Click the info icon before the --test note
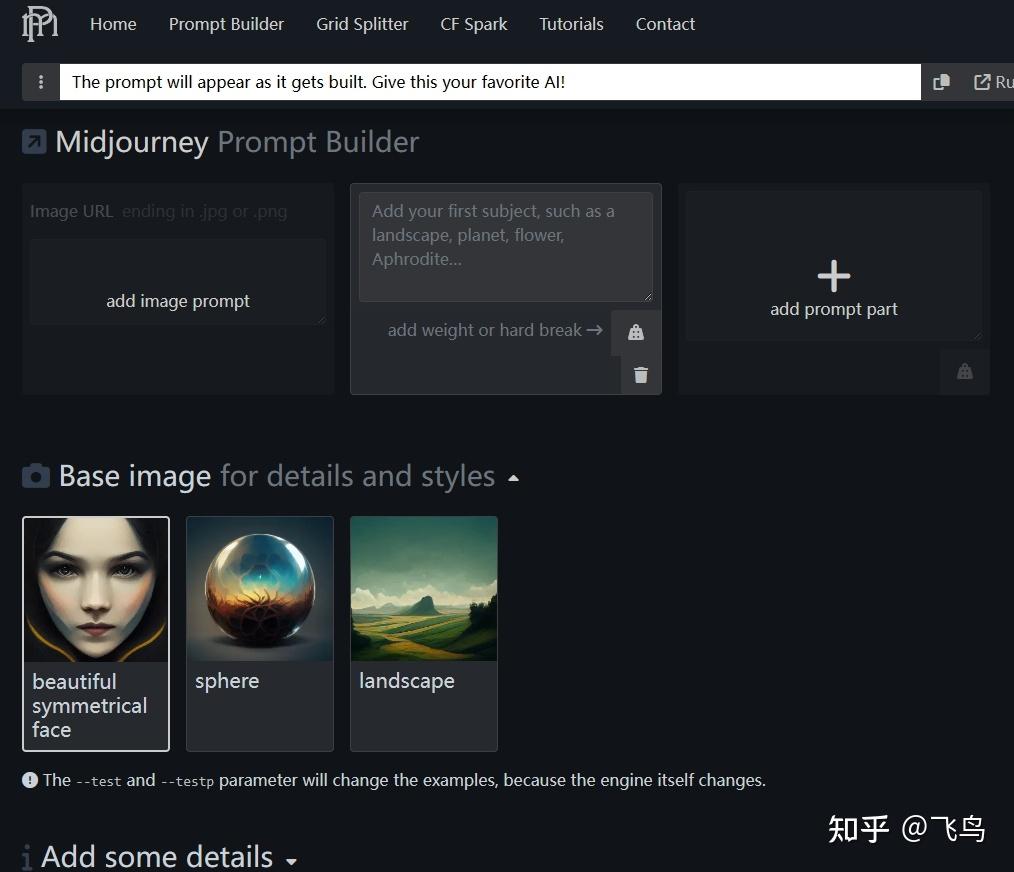This screenshot has width=1014, height=872. pyautogui.click(x=30, y=780)
